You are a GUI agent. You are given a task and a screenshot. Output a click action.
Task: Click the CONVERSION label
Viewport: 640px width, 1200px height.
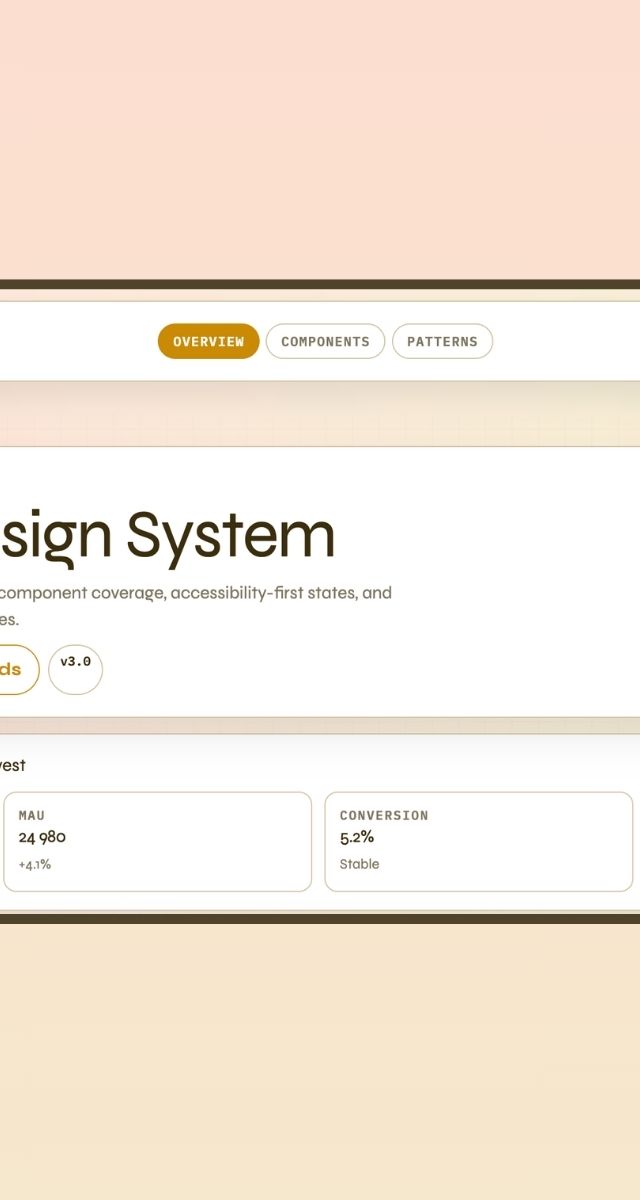(x=384, y=815)
